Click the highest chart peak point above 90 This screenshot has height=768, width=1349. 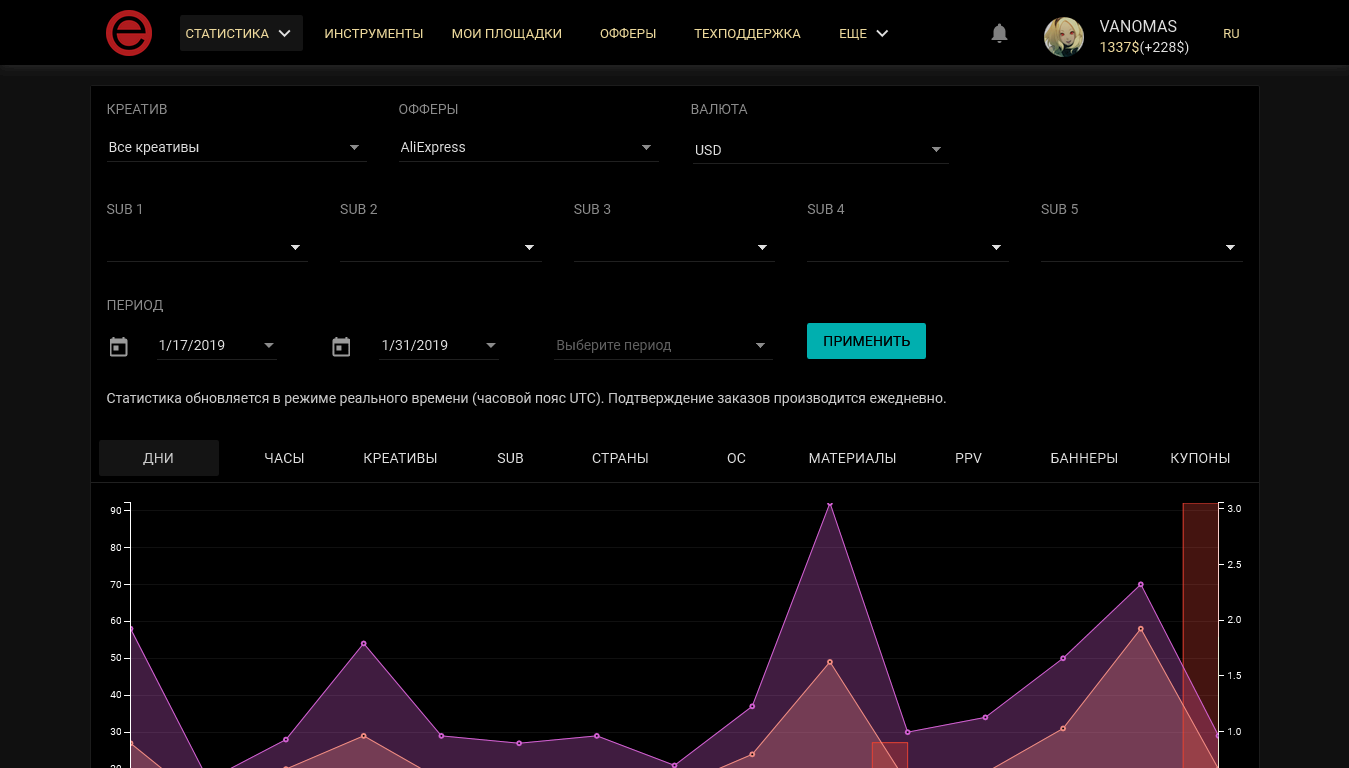830,505
